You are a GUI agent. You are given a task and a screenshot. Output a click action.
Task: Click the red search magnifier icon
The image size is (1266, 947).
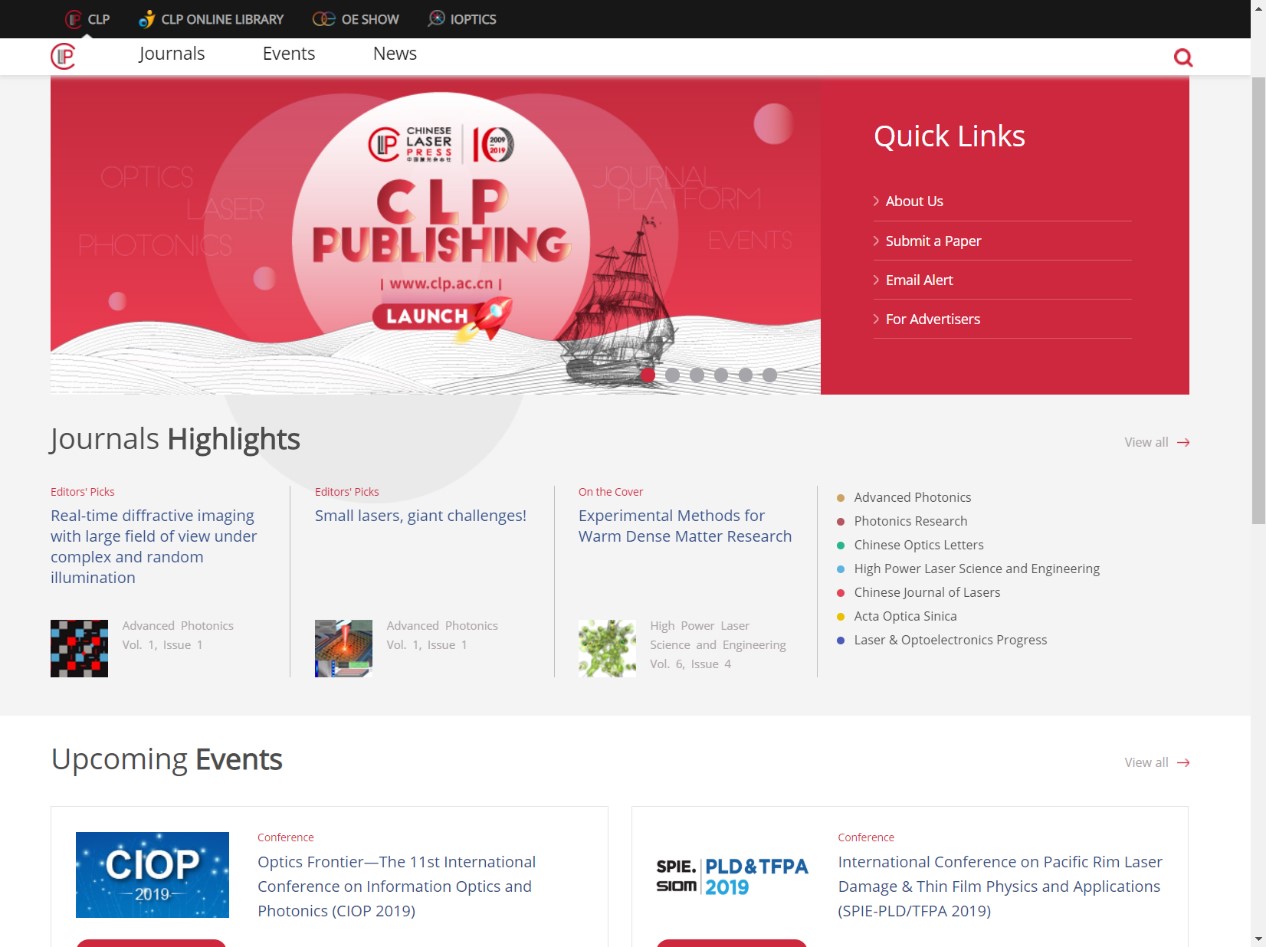pyautogui.click(x=1183, y=57)
